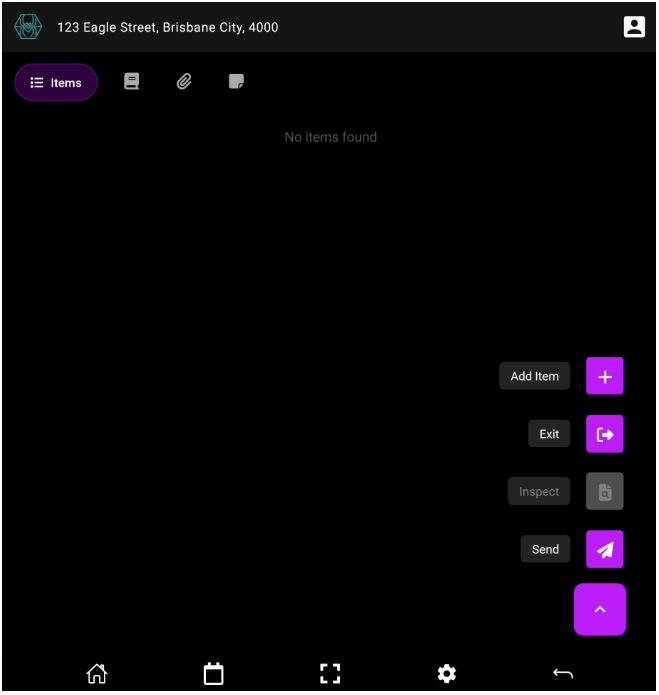This screenshot has width=659, height=695.
Task: Go to Home in bottom navigation
Action: 97,674
